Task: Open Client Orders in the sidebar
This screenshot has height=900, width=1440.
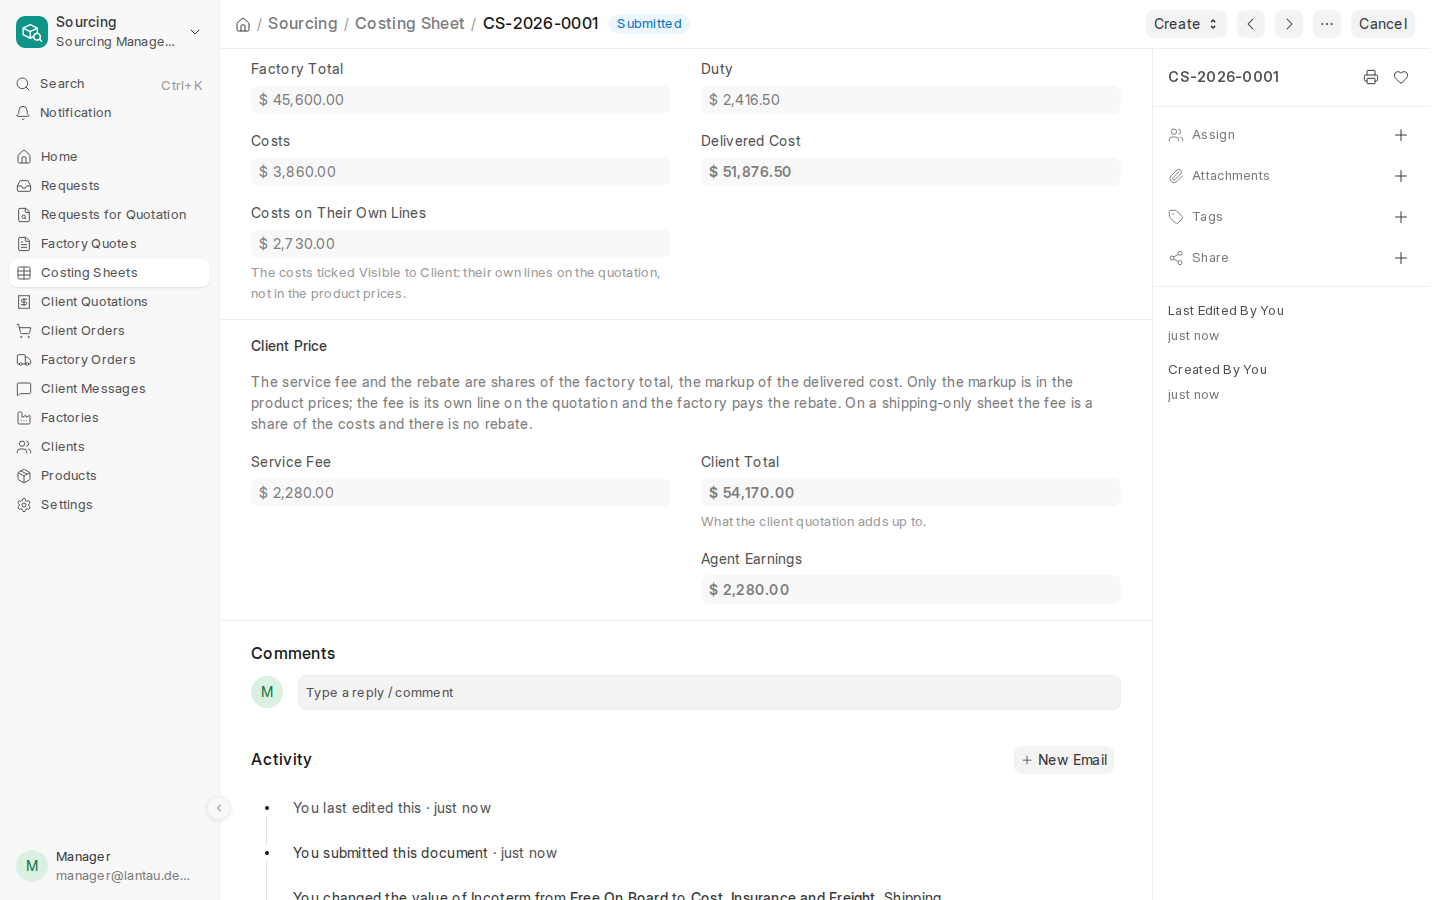Action: (x=110, y=331)
